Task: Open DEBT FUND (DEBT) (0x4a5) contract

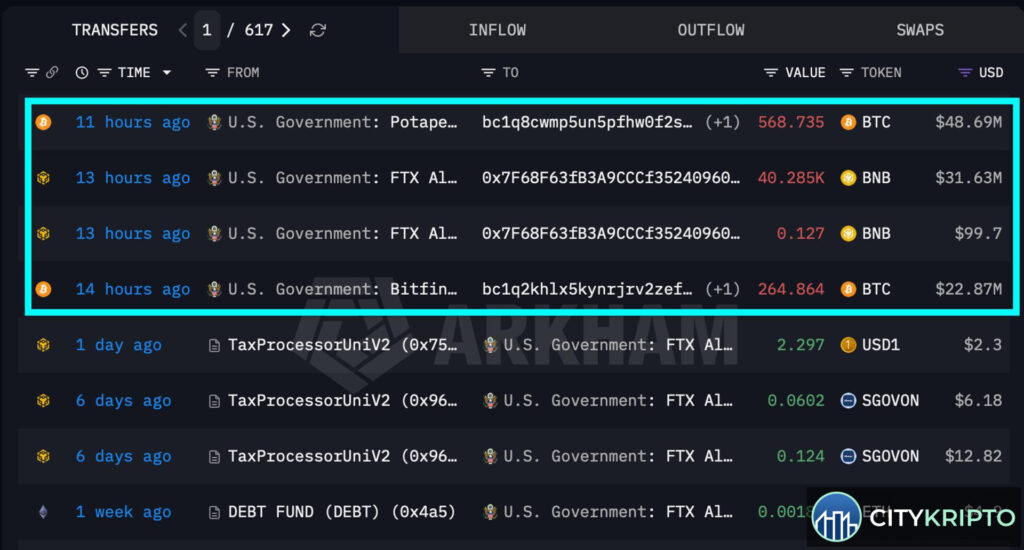Action: point(341,511)
